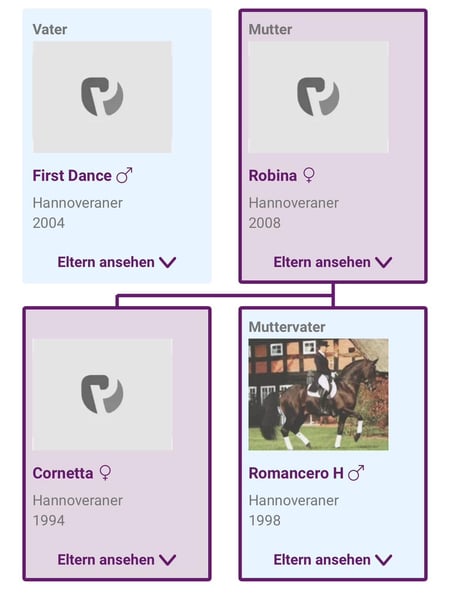Screen dimensions: 450x600
Task: Click male symbol beside Romancero H
Action: click(x=356, y=473)
